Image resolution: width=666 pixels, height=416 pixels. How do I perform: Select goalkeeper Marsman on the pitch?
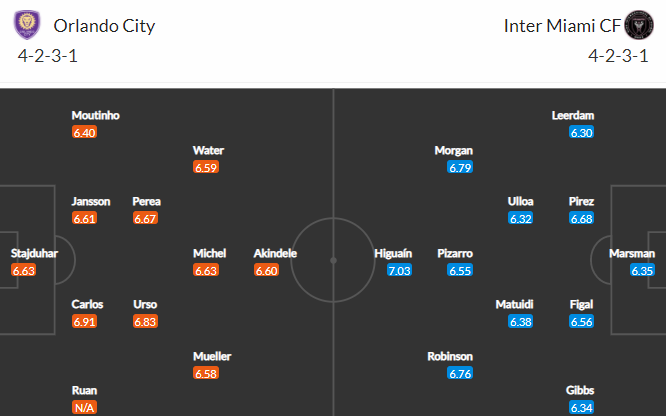632,253
